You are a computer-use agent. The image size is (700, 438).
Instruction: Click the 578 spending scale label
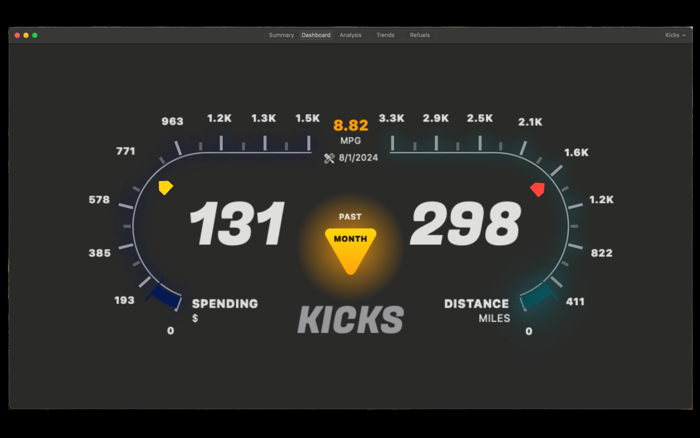coord(99,200)
